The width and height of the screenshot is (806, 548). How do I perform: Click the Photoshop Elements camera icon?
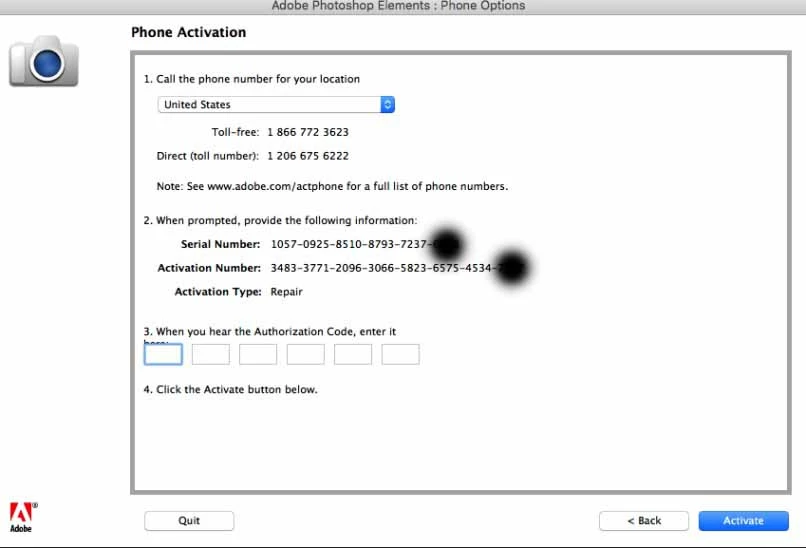tap(44, 61)
